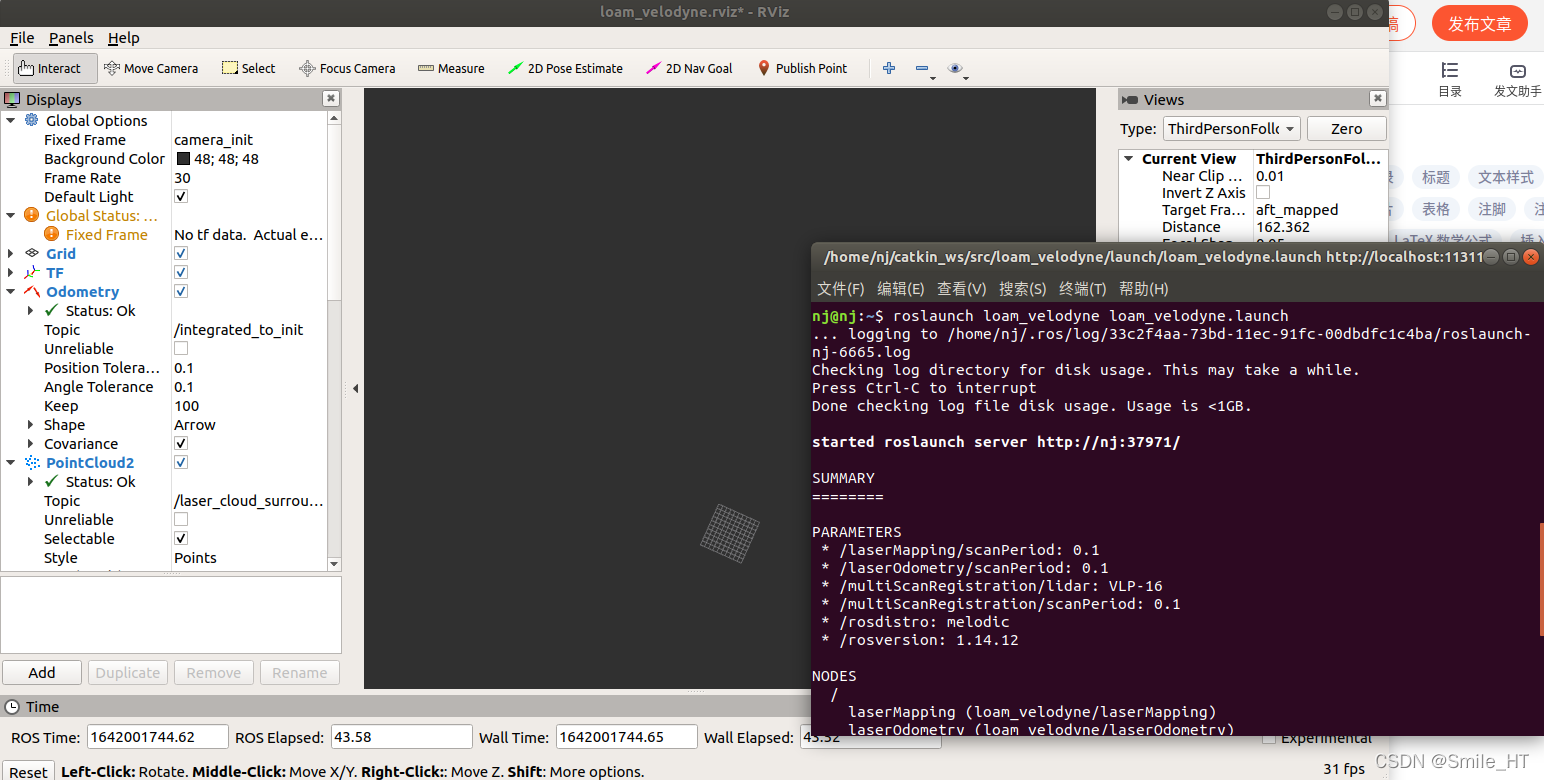Choose the Select tool

coord(248,68)
